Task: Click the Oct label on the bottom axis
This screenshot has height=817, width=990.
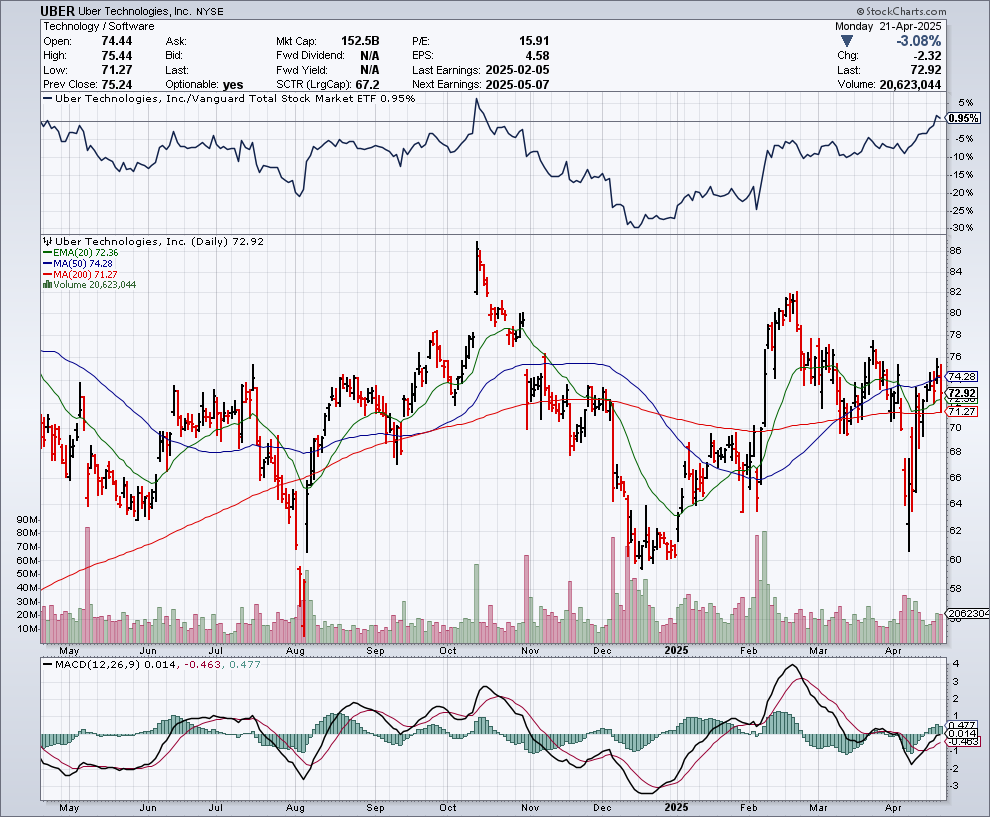Action: click(448, 806)
